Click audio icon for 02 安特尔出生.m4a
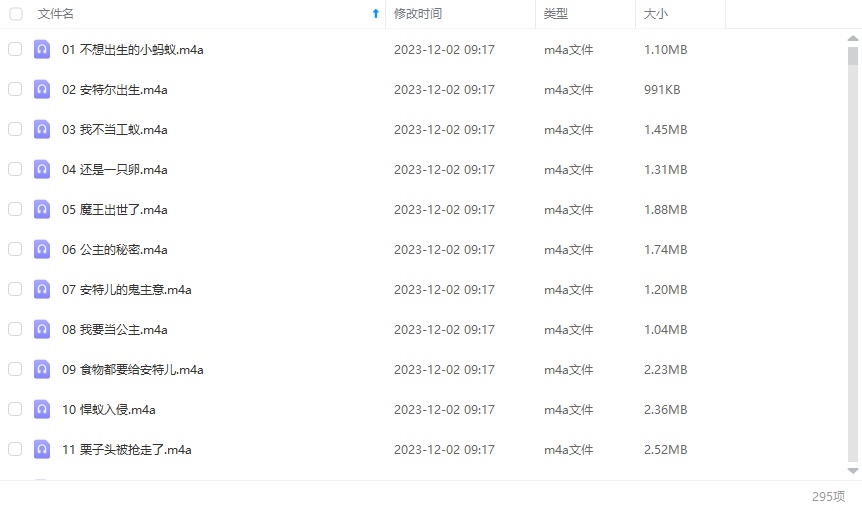Viewport: 862px width, 511px height. [42, 89]
